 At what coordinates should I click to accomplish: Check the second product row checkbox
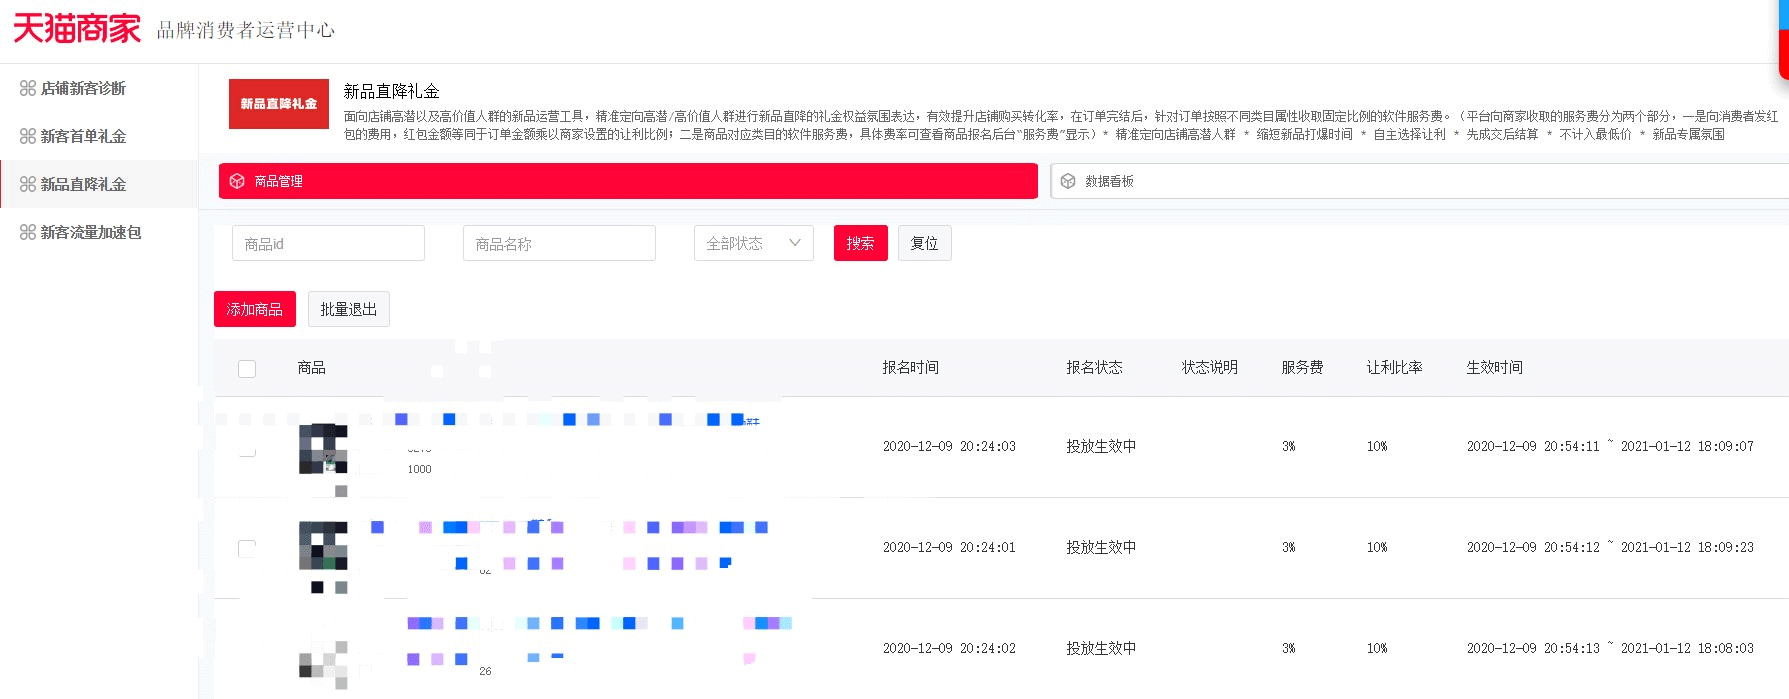(247, 548)
